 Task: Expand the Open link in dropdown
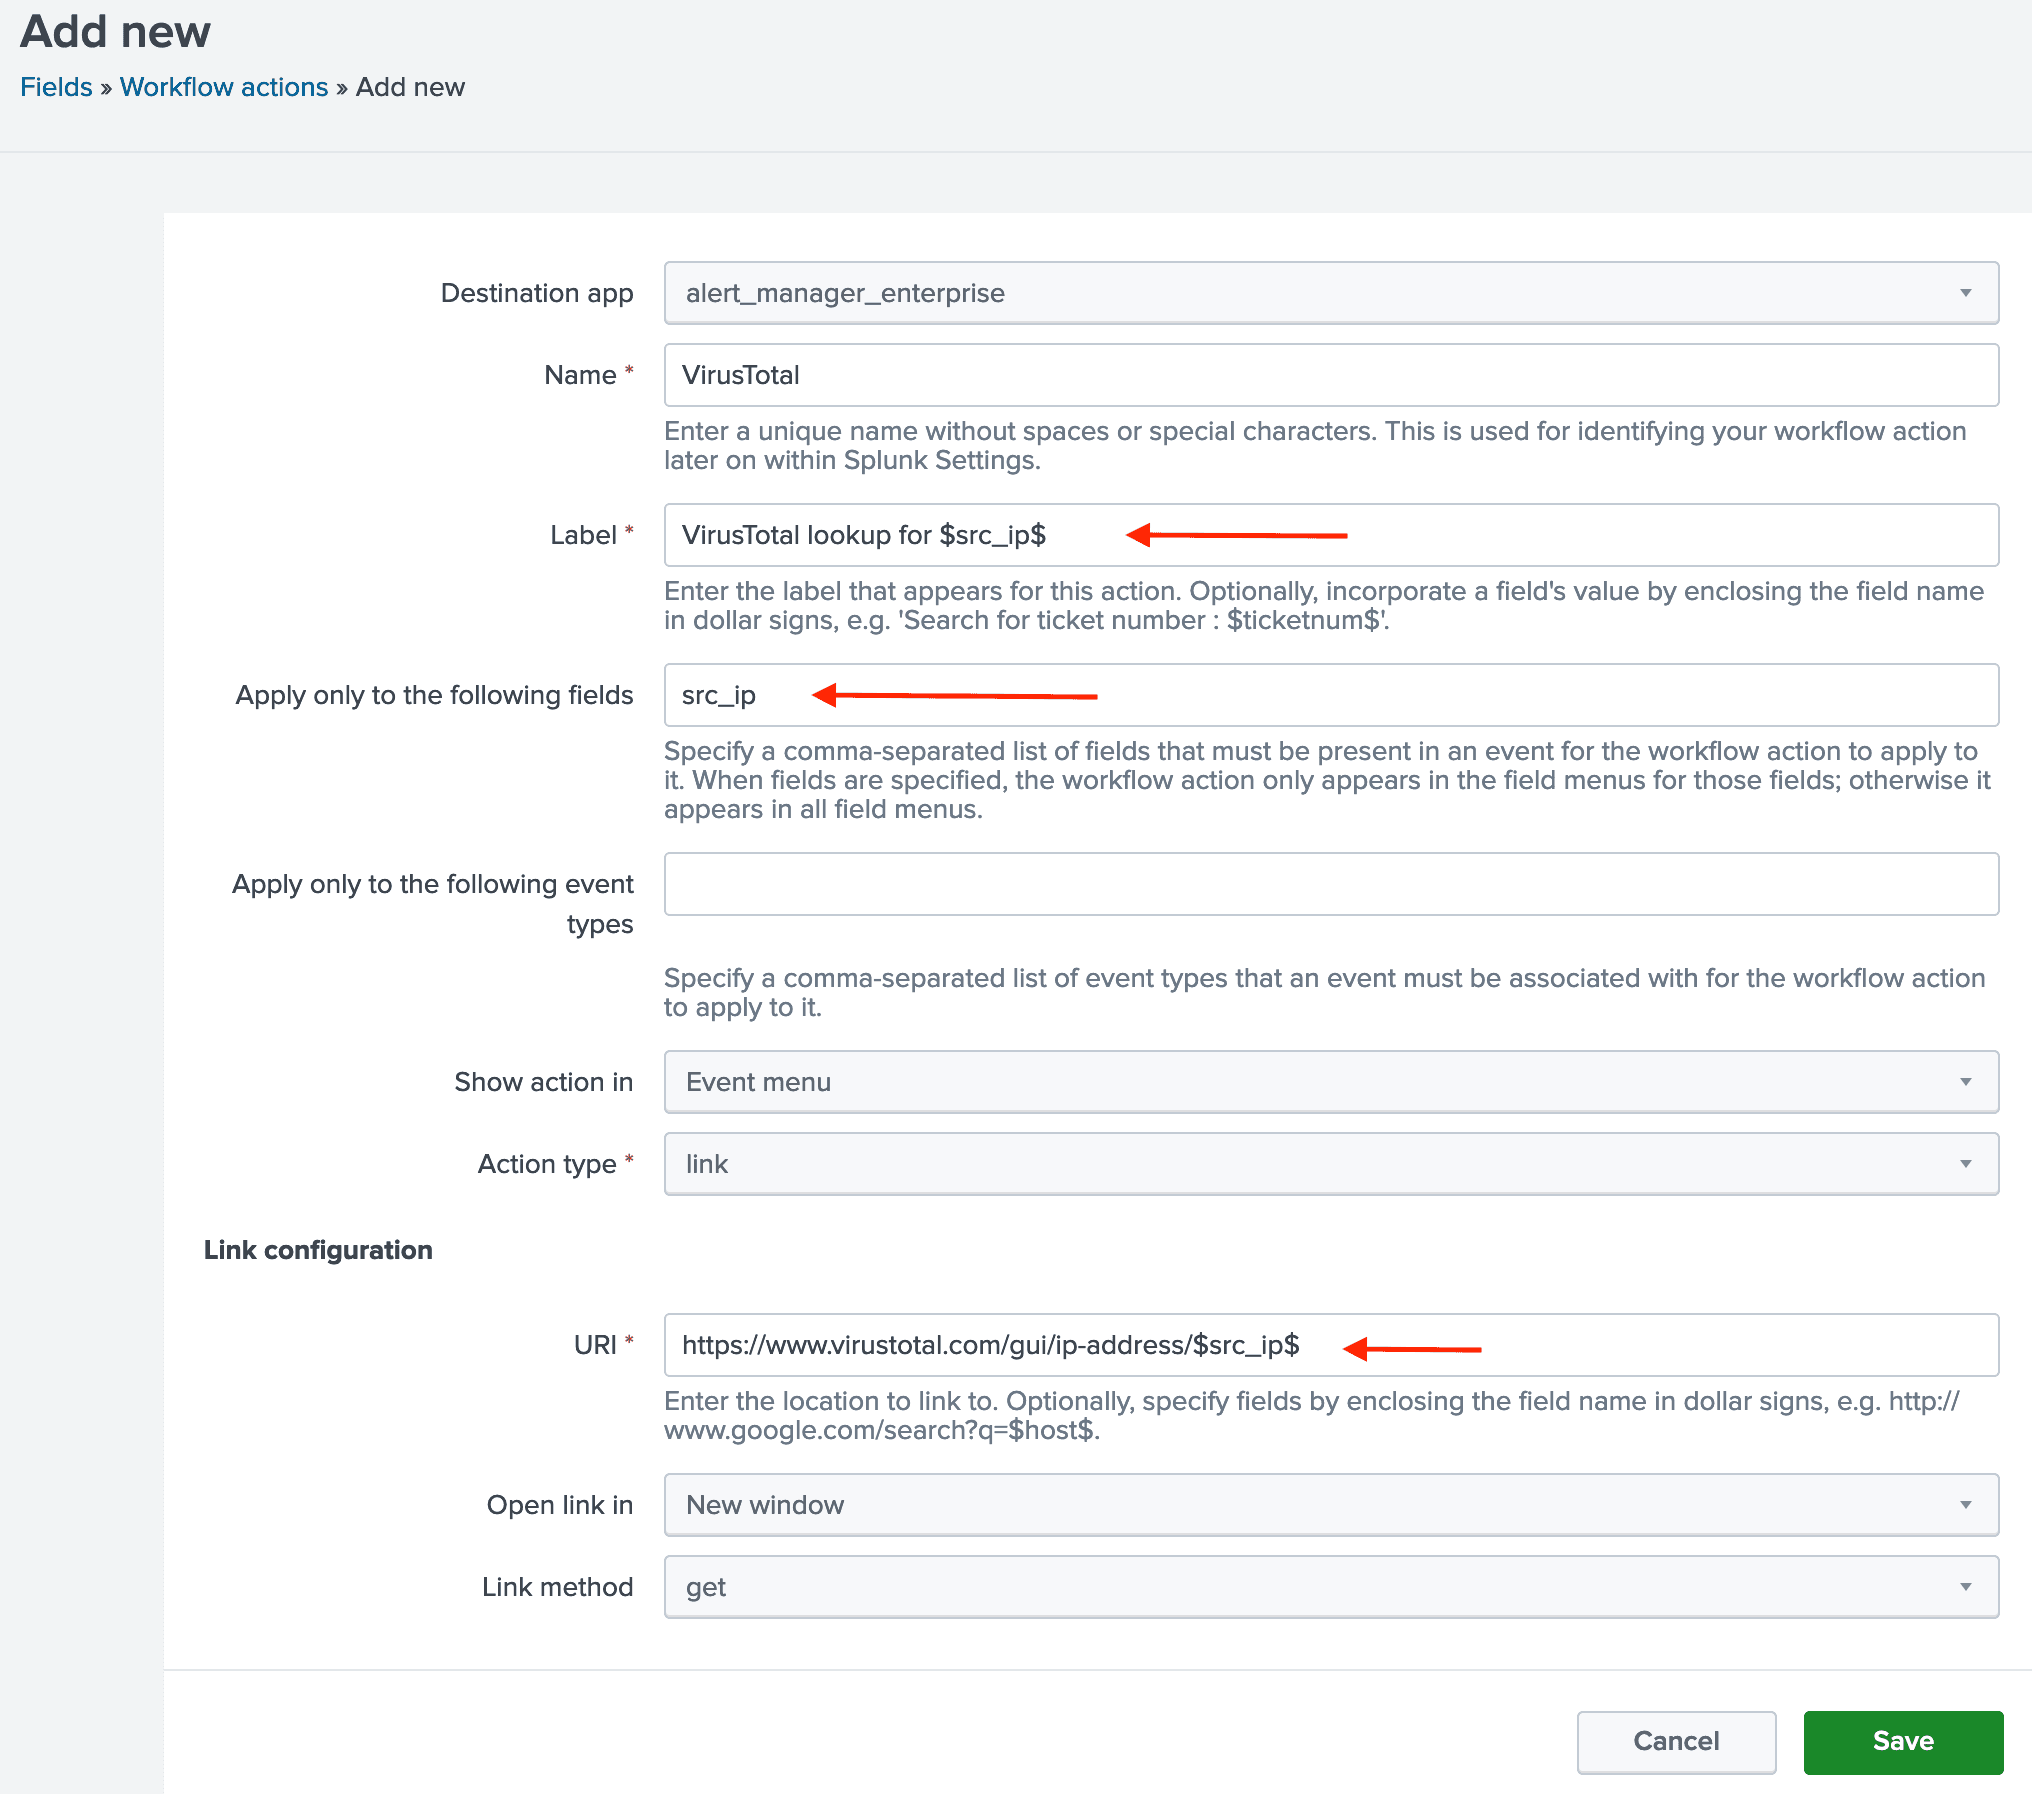(x=1330, y=1505)
